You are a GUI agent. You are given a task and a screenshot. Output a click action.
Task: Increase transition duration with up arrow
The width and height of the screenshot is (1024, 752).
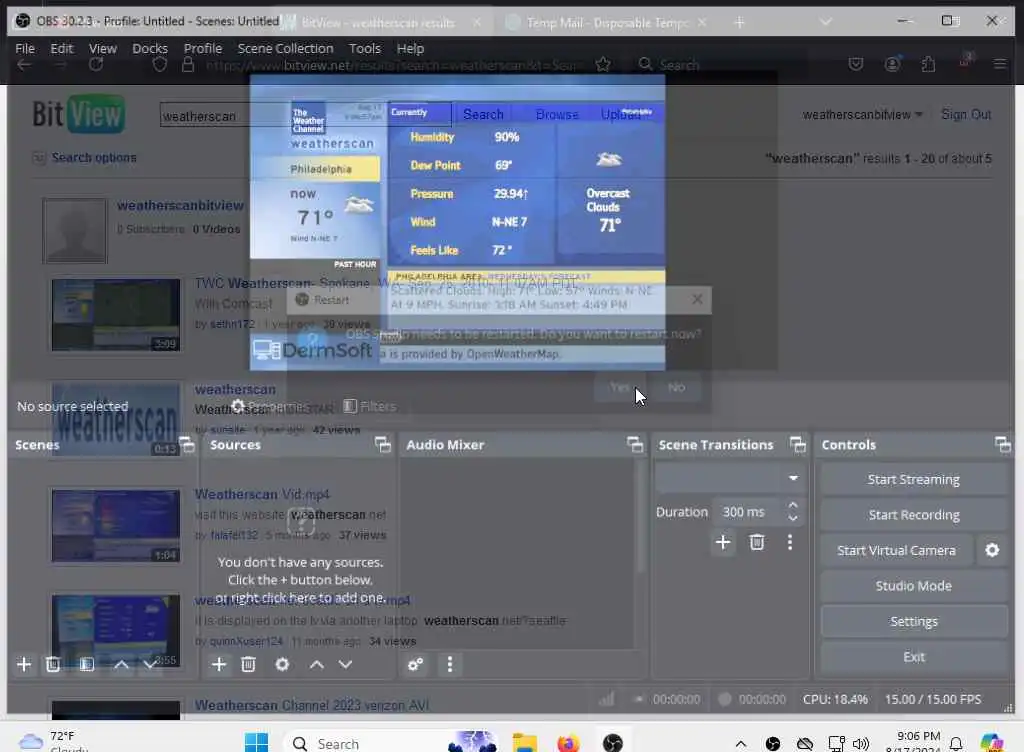[793, 506]
